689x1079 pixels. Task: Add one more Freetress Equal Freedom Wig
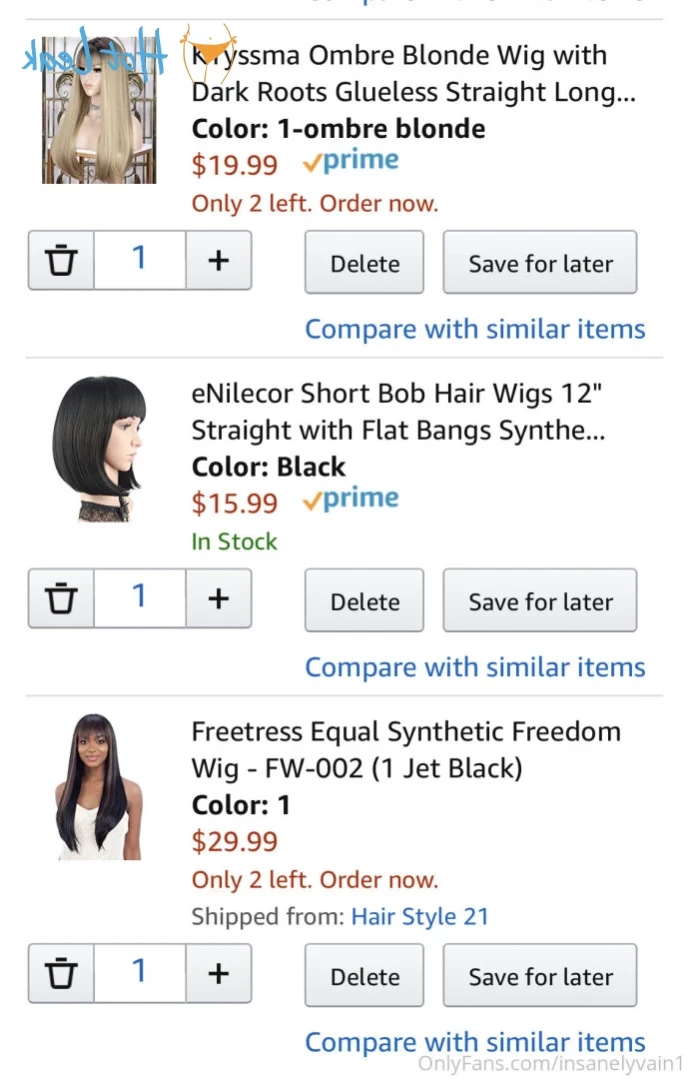218,973
